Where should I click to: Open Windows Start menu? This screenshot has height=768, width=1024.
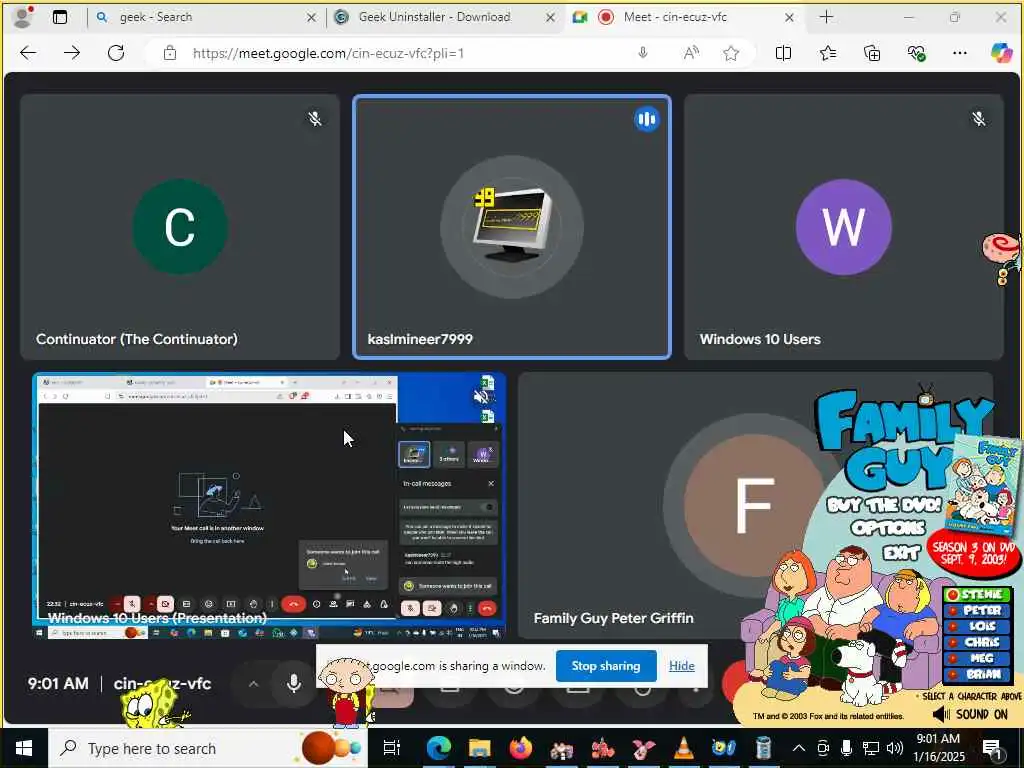24,748
